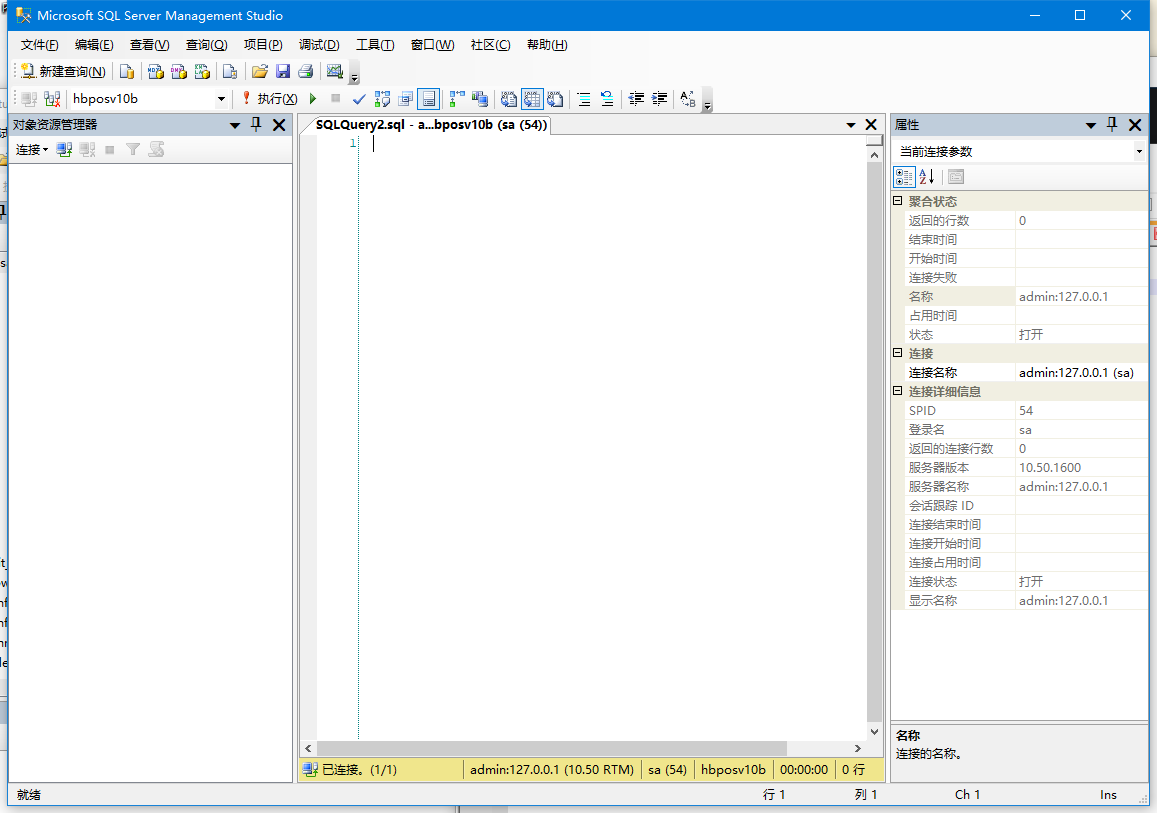Click the Change Connection icon

coord(52,99)
